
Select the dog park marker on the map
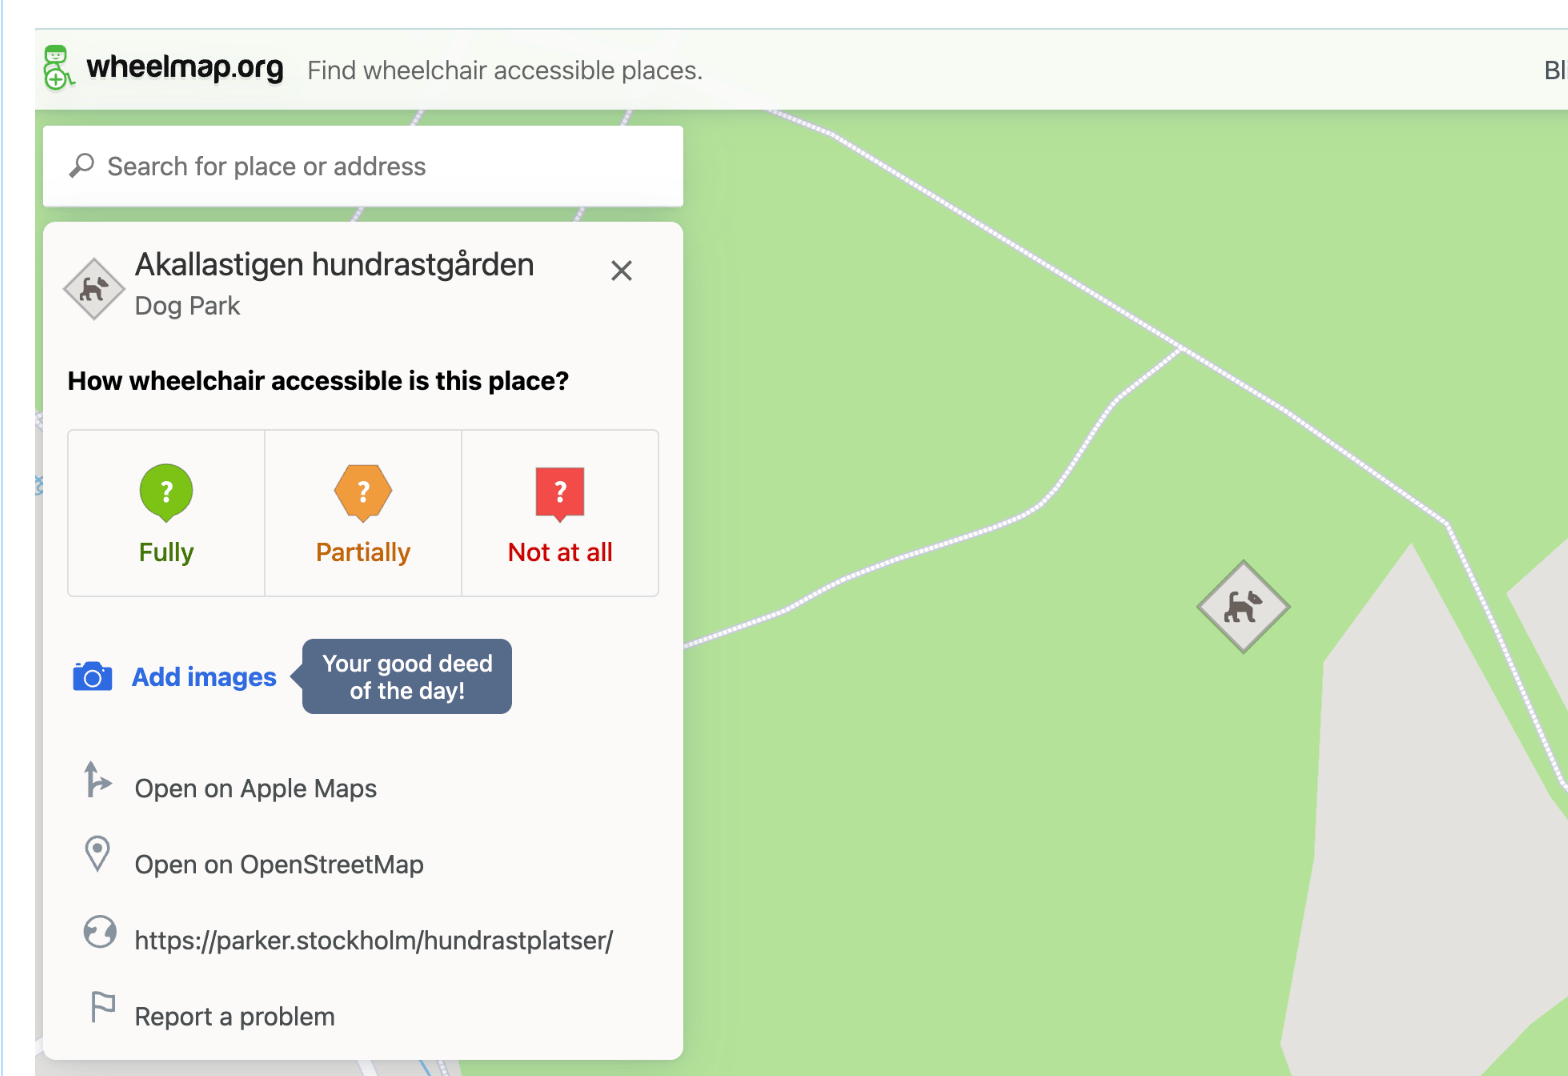(1243, 607)
